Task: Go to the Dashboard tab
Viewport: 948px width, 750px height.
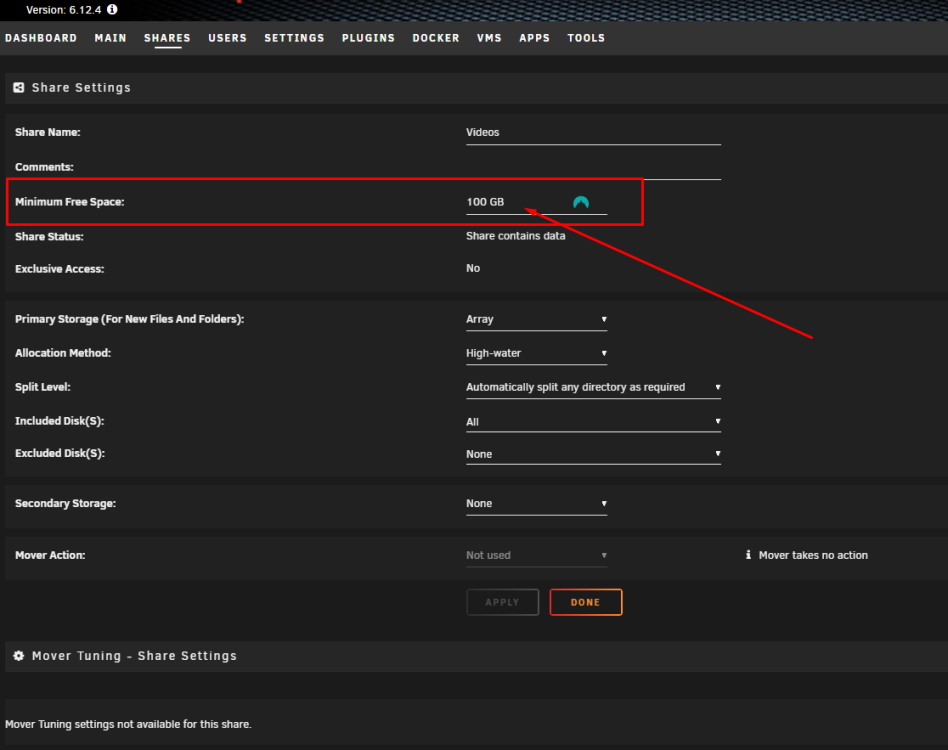Action: 41,38
